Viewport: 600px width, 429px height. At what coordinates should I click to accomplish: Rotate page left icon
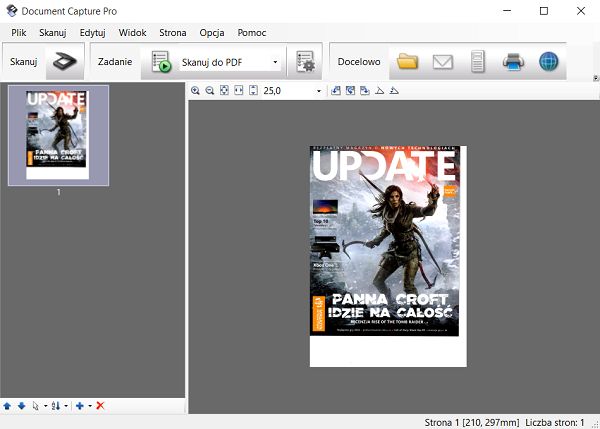click(x=336, y=91)
